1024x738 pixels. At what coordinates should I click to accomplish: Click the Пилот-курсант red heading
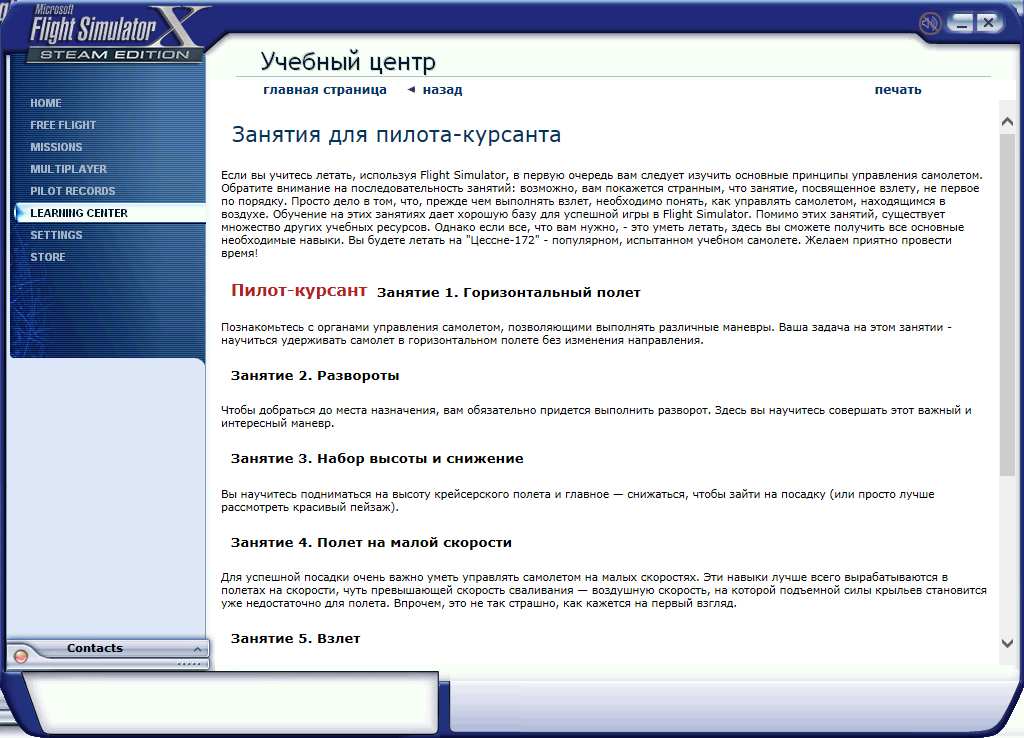[x=299, y=291]
